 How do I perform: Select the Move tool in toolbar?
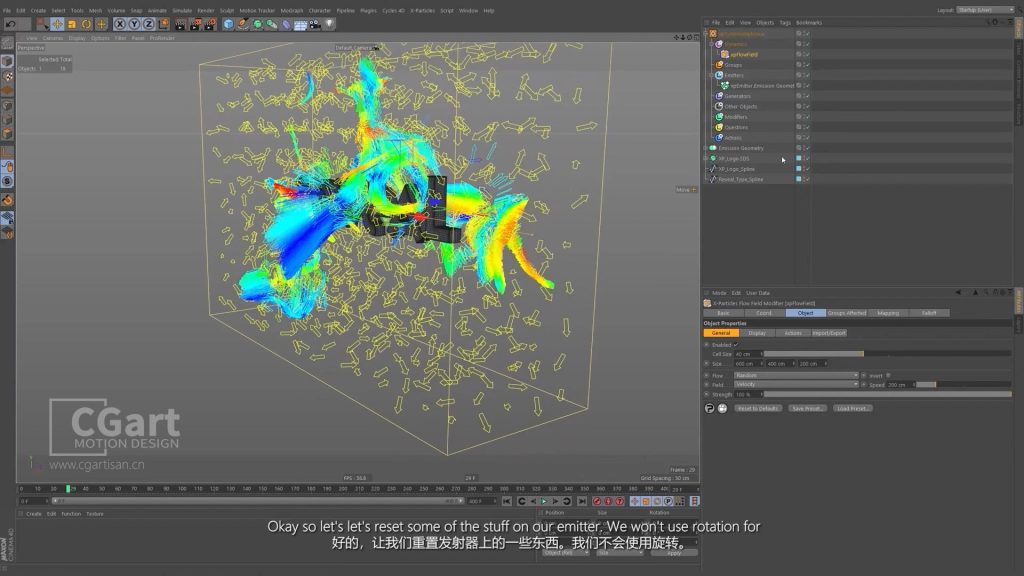click(x=57, y=24)
